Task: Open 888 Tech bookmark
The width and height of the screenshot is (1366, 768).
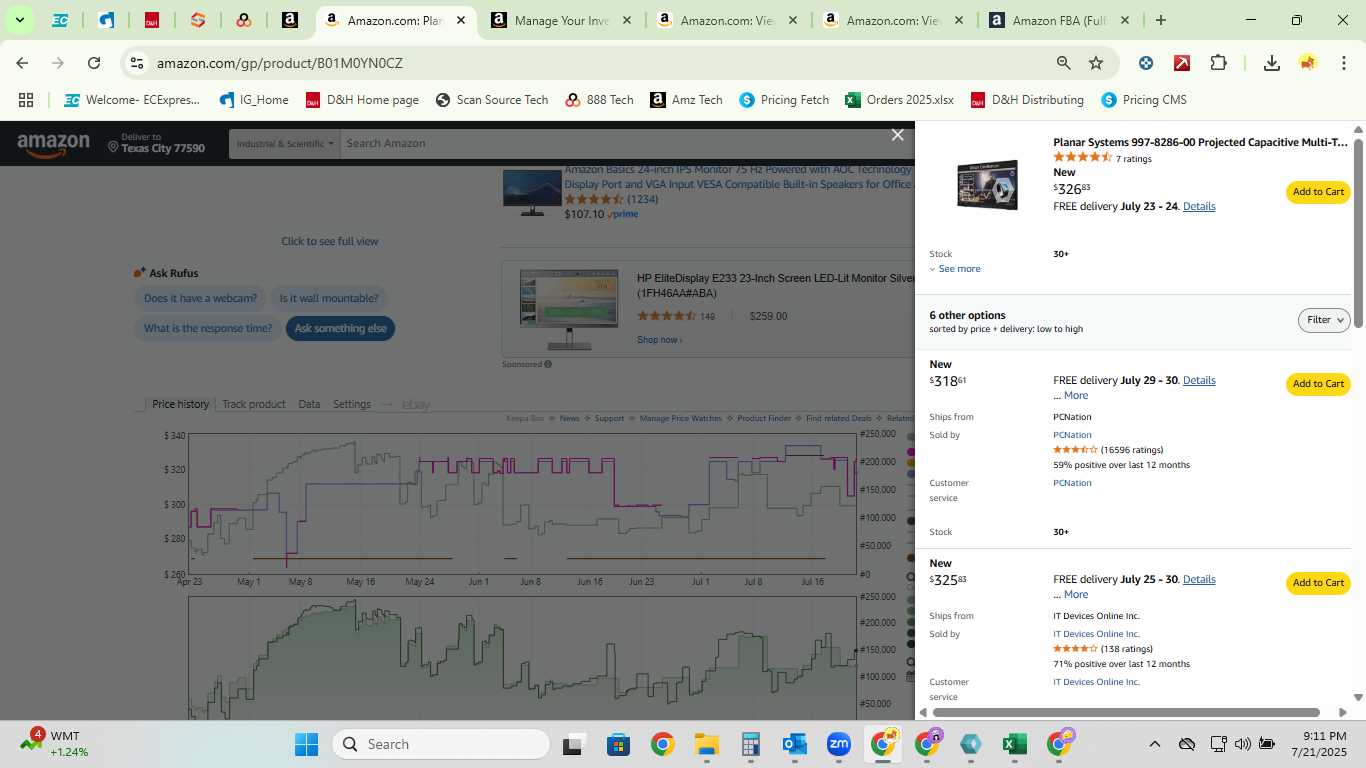Action: coord(600,100)
